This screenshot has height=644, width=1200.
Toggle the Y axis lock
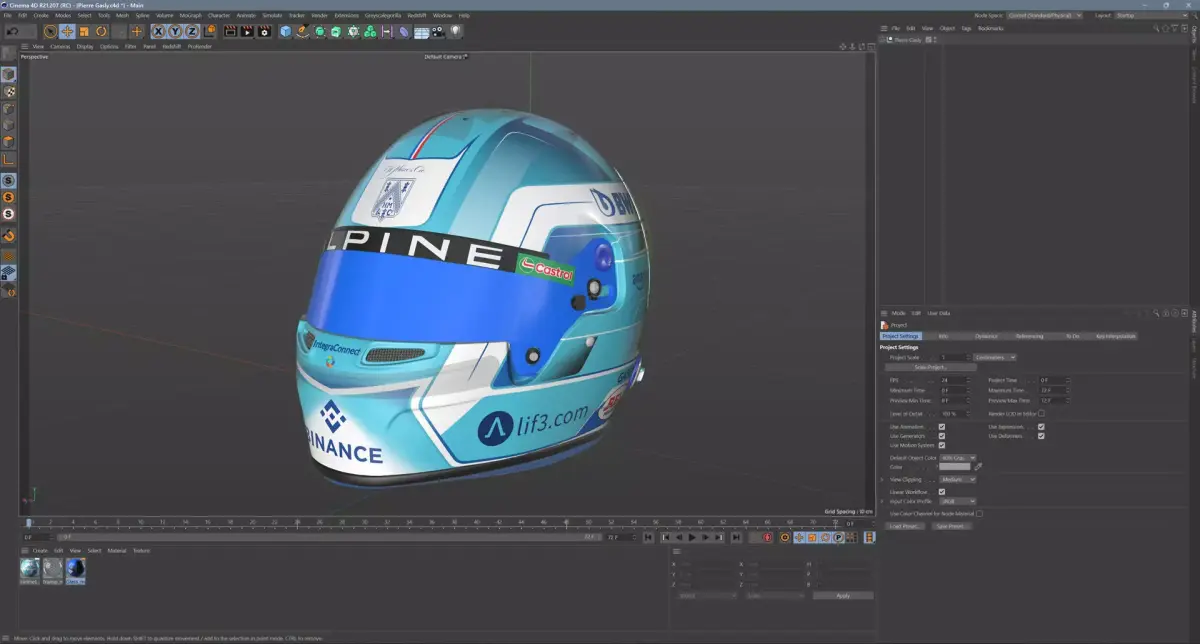175,31
